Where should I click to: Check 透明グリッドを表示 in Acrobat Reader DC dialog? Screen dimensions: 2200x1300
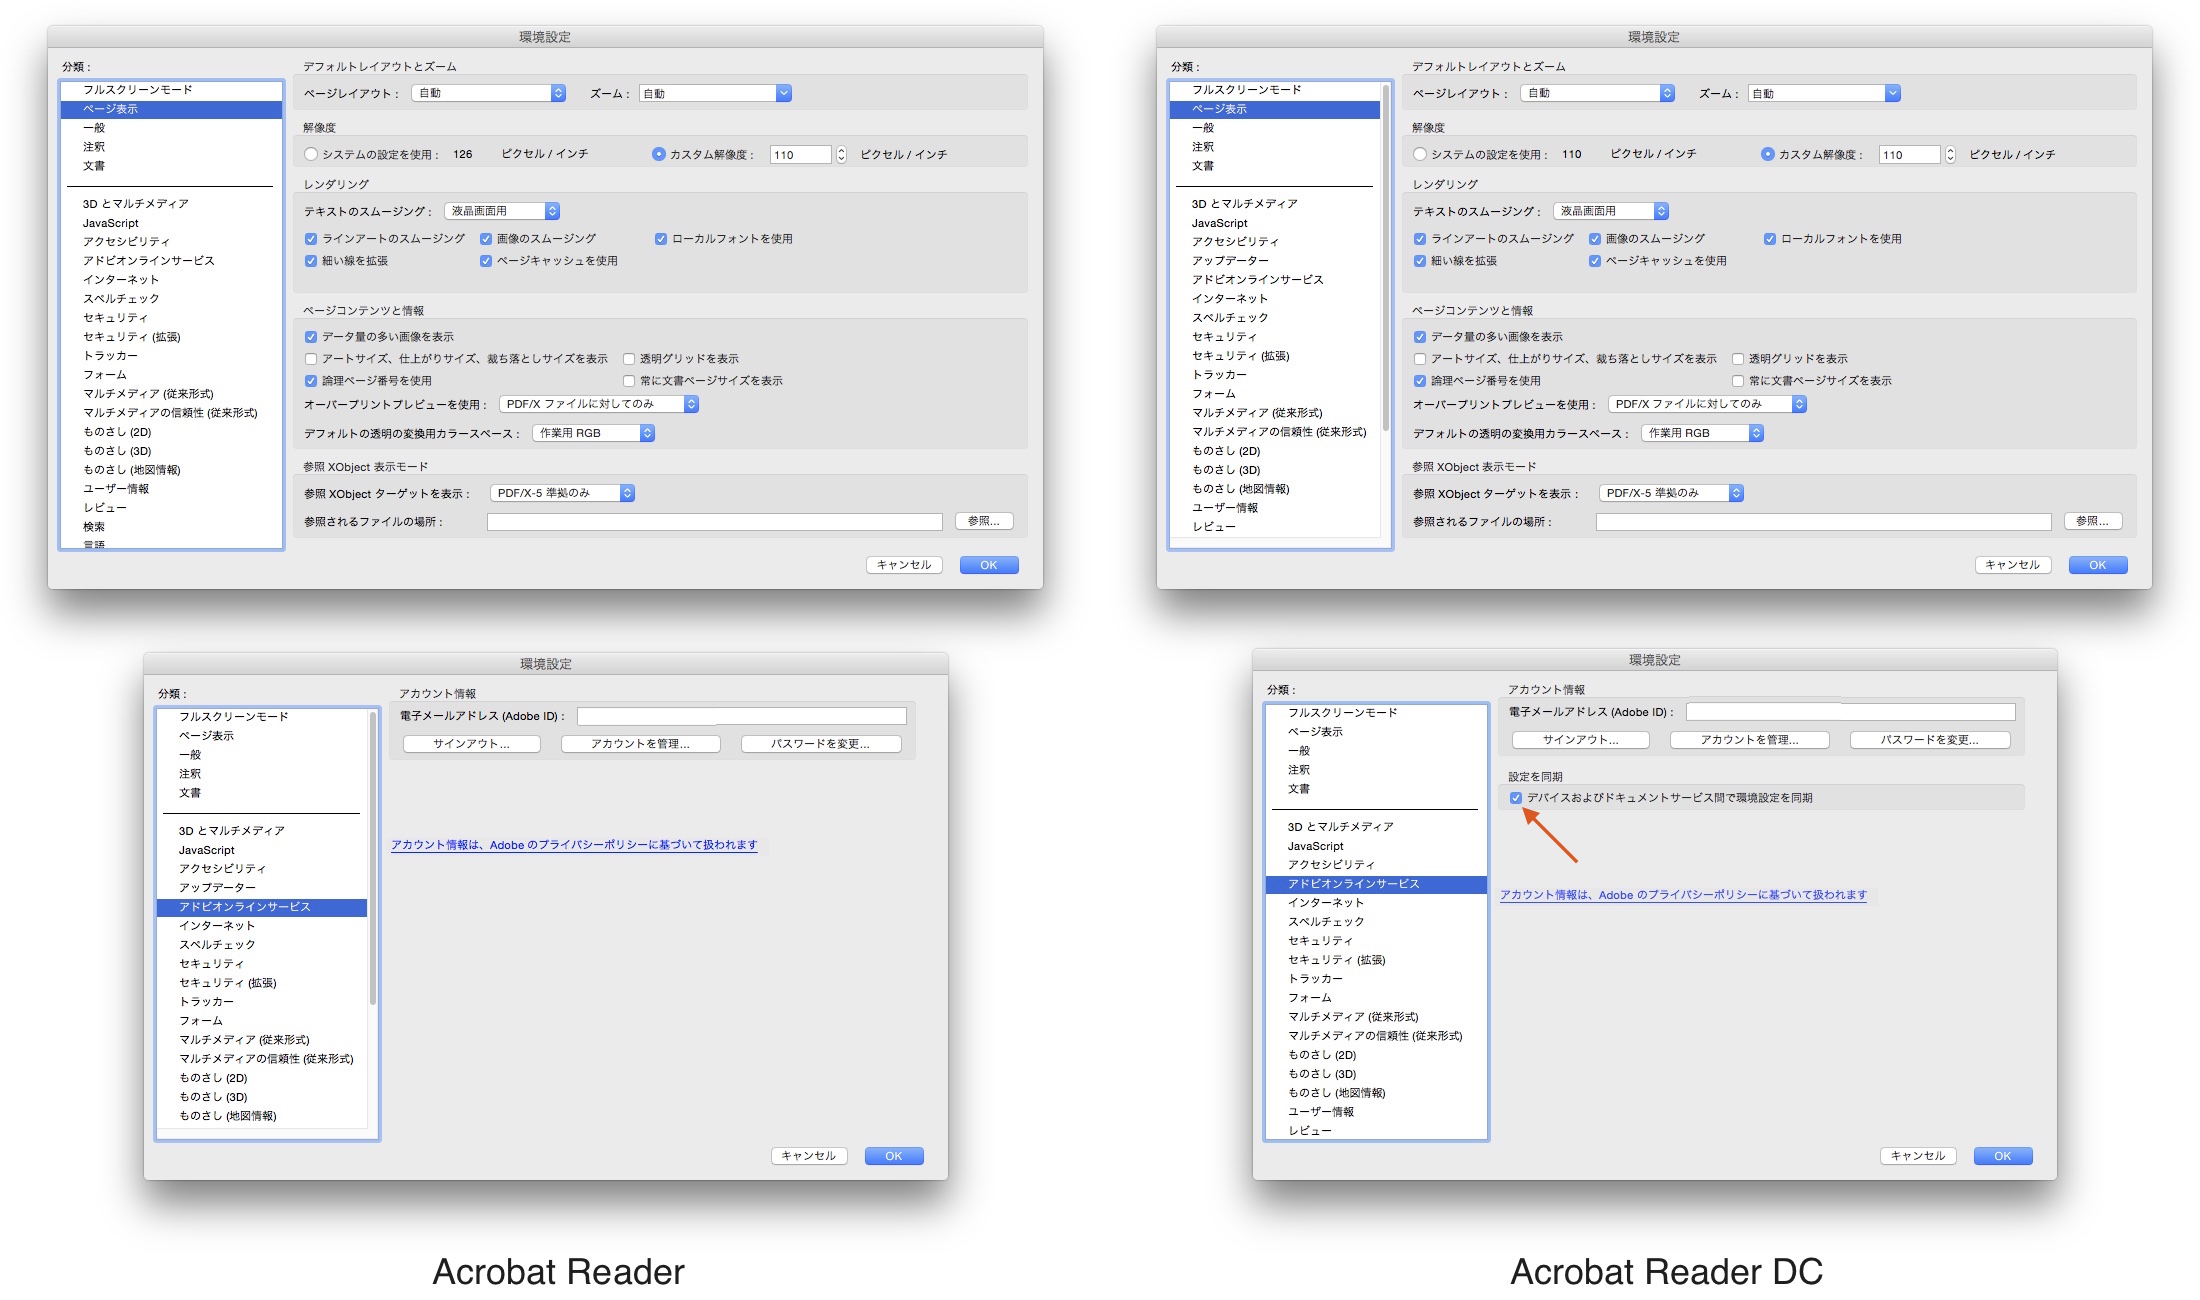pyautogui.click(x=1738, y=359)
